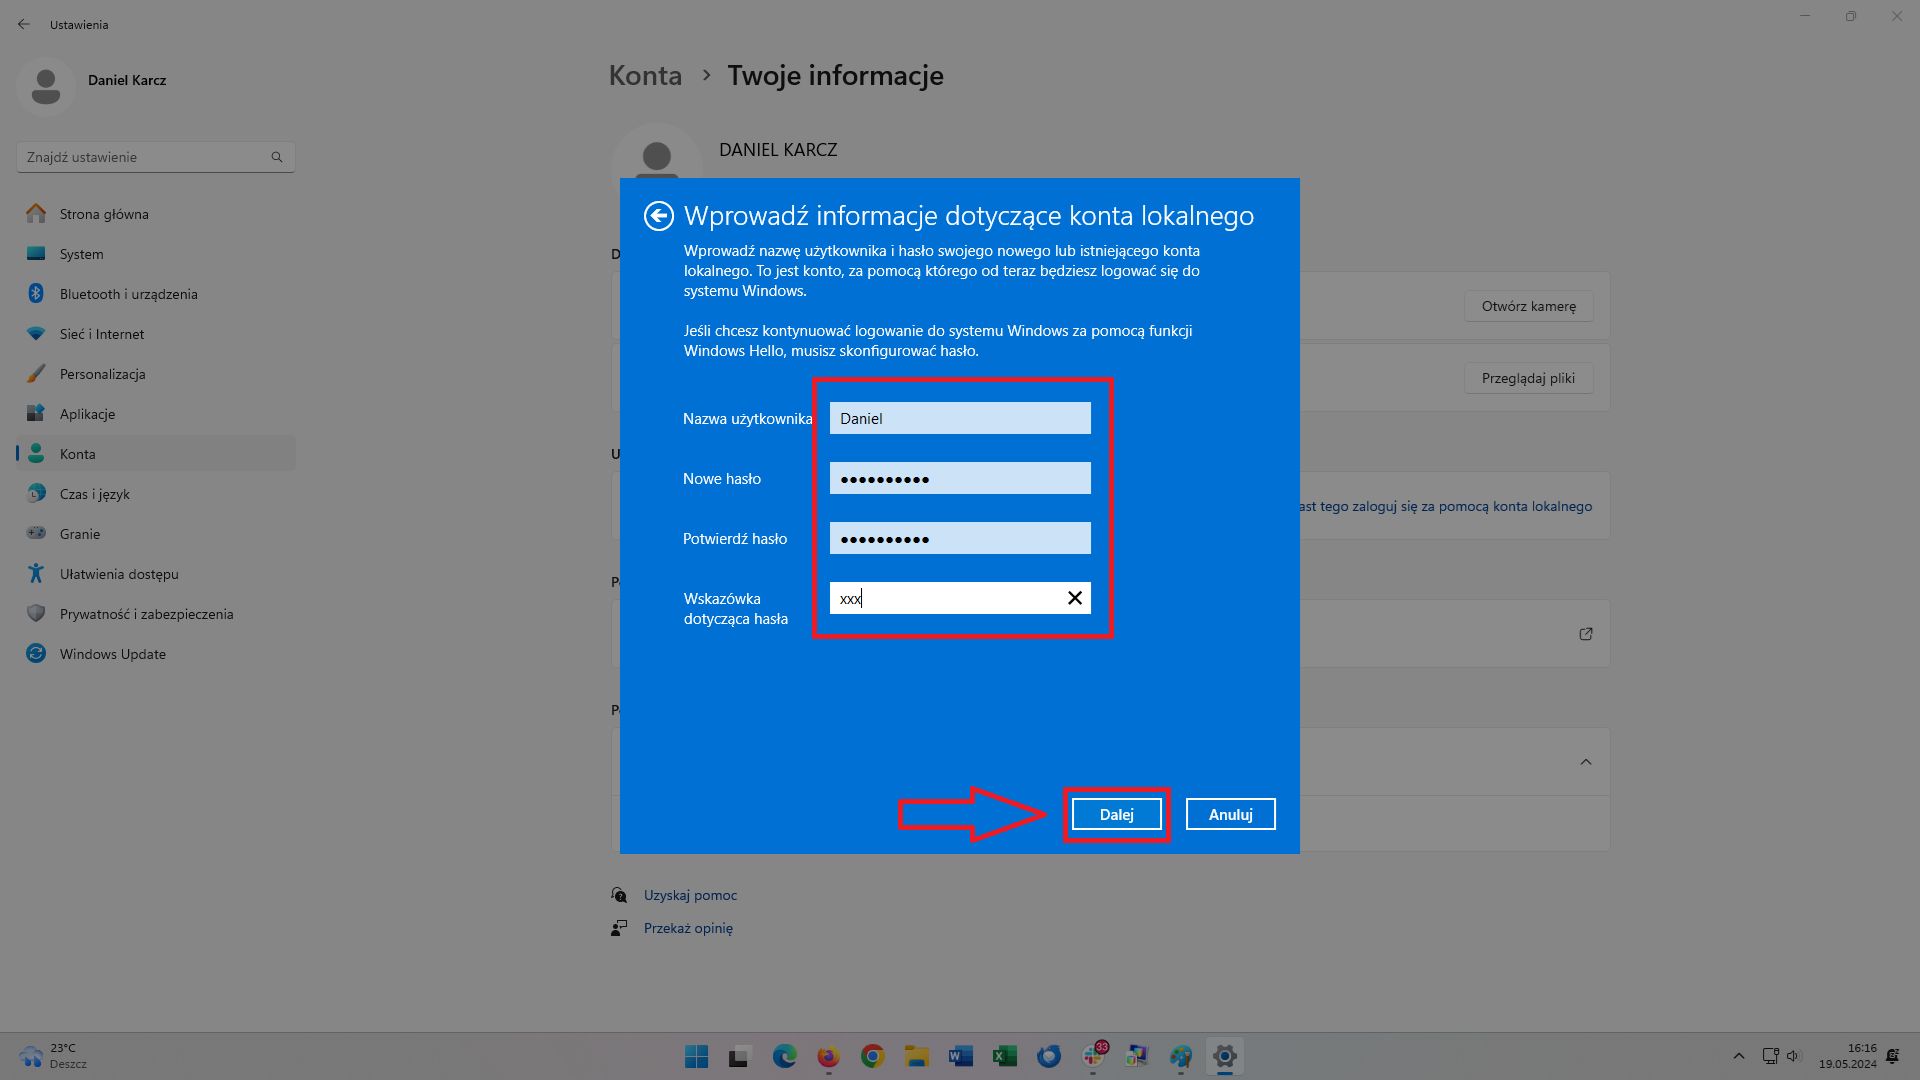Select Sieć i Internet from the menu

click(x=101, y=333)
